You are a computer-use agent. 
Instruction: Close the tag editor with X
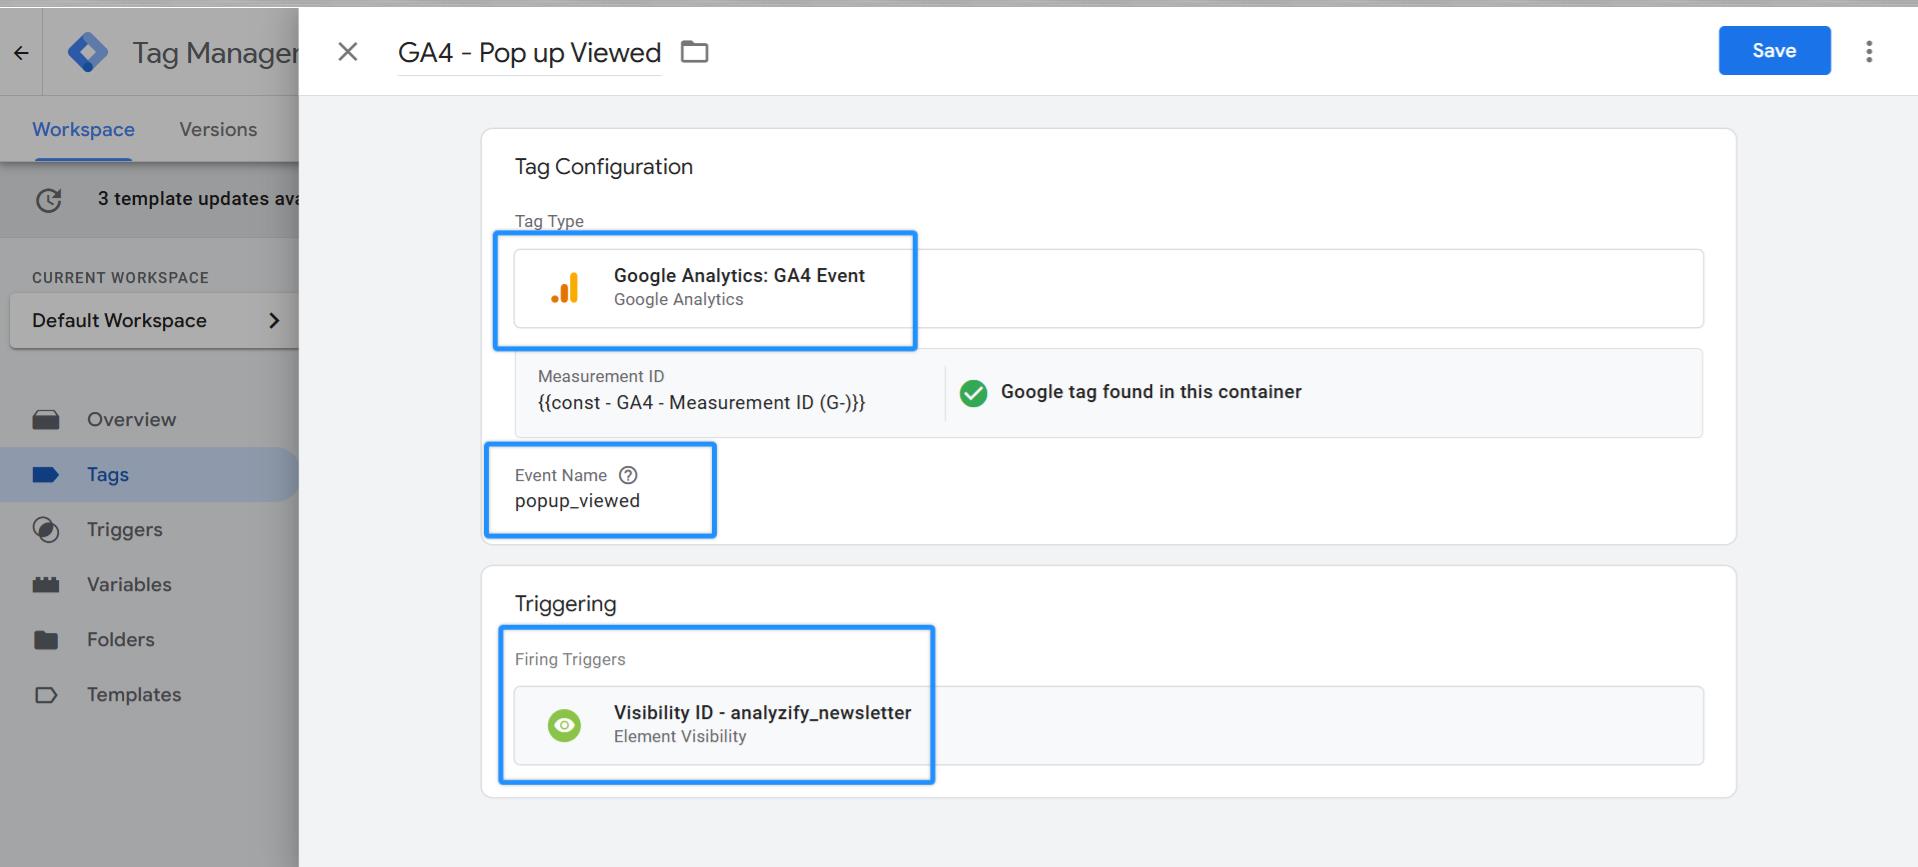pos(348,52)
